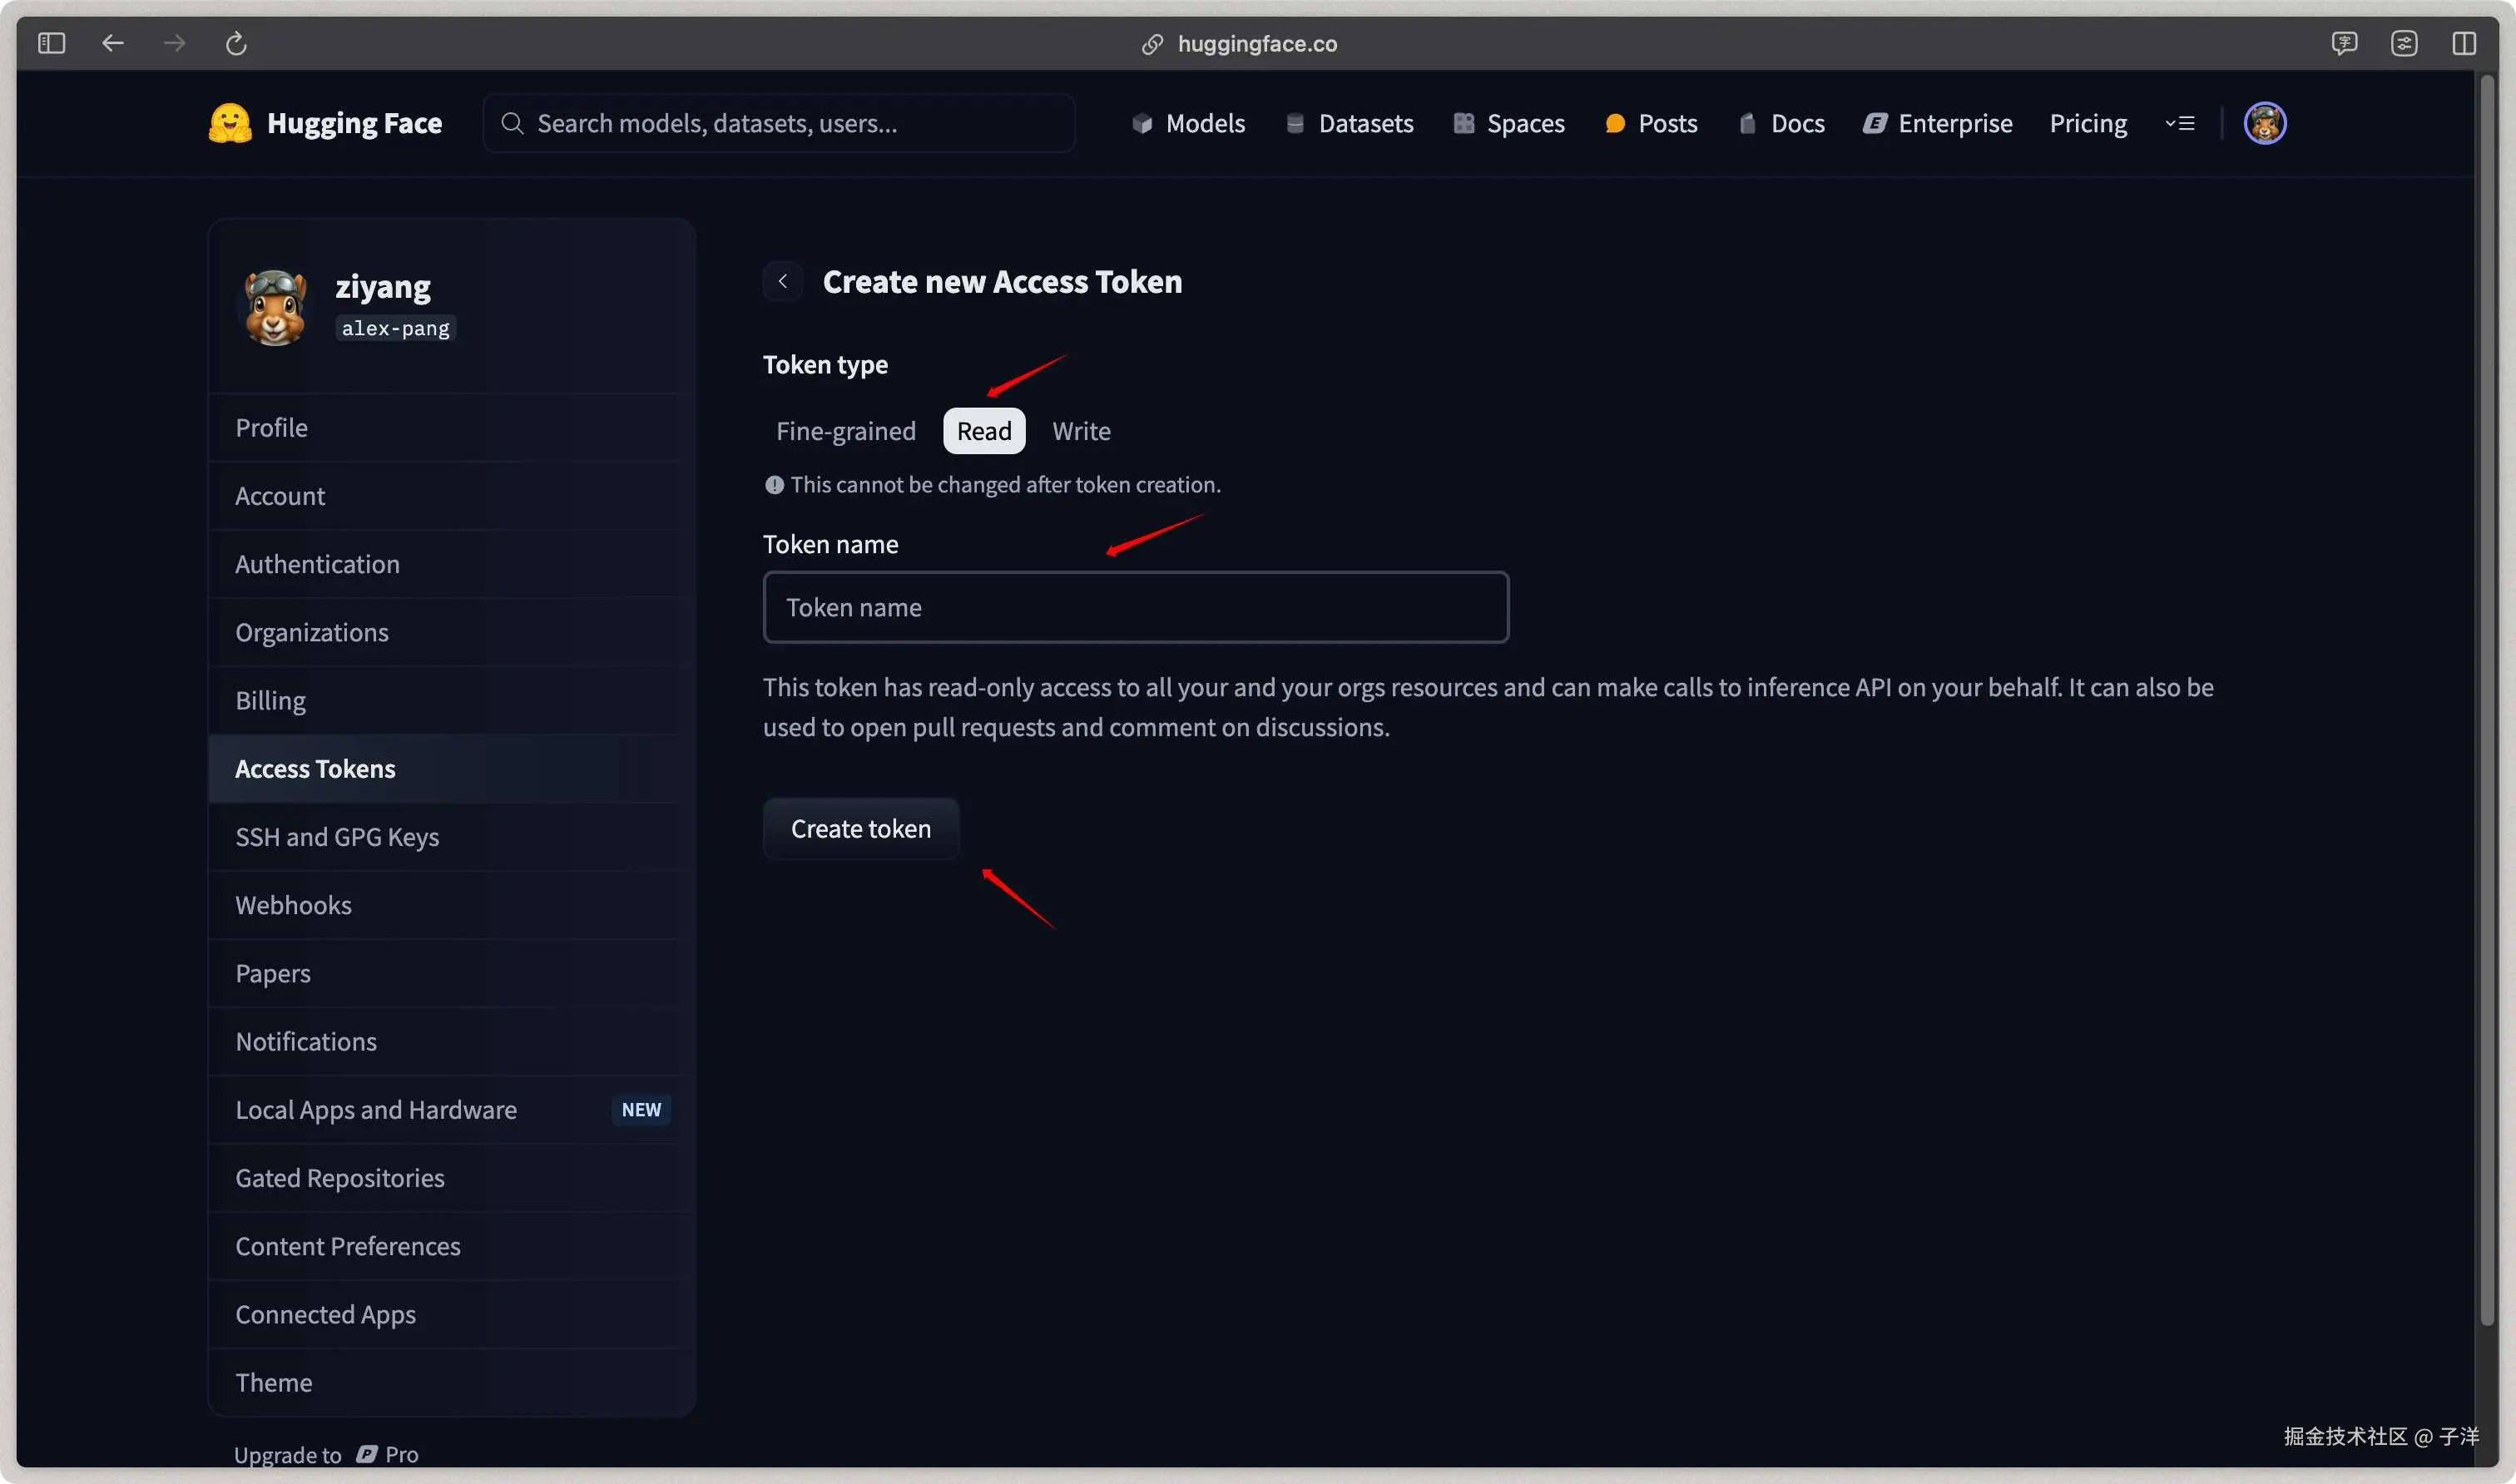2516x1484 pixels.
Task: Click the Create token button
Action: coord(860,829)
